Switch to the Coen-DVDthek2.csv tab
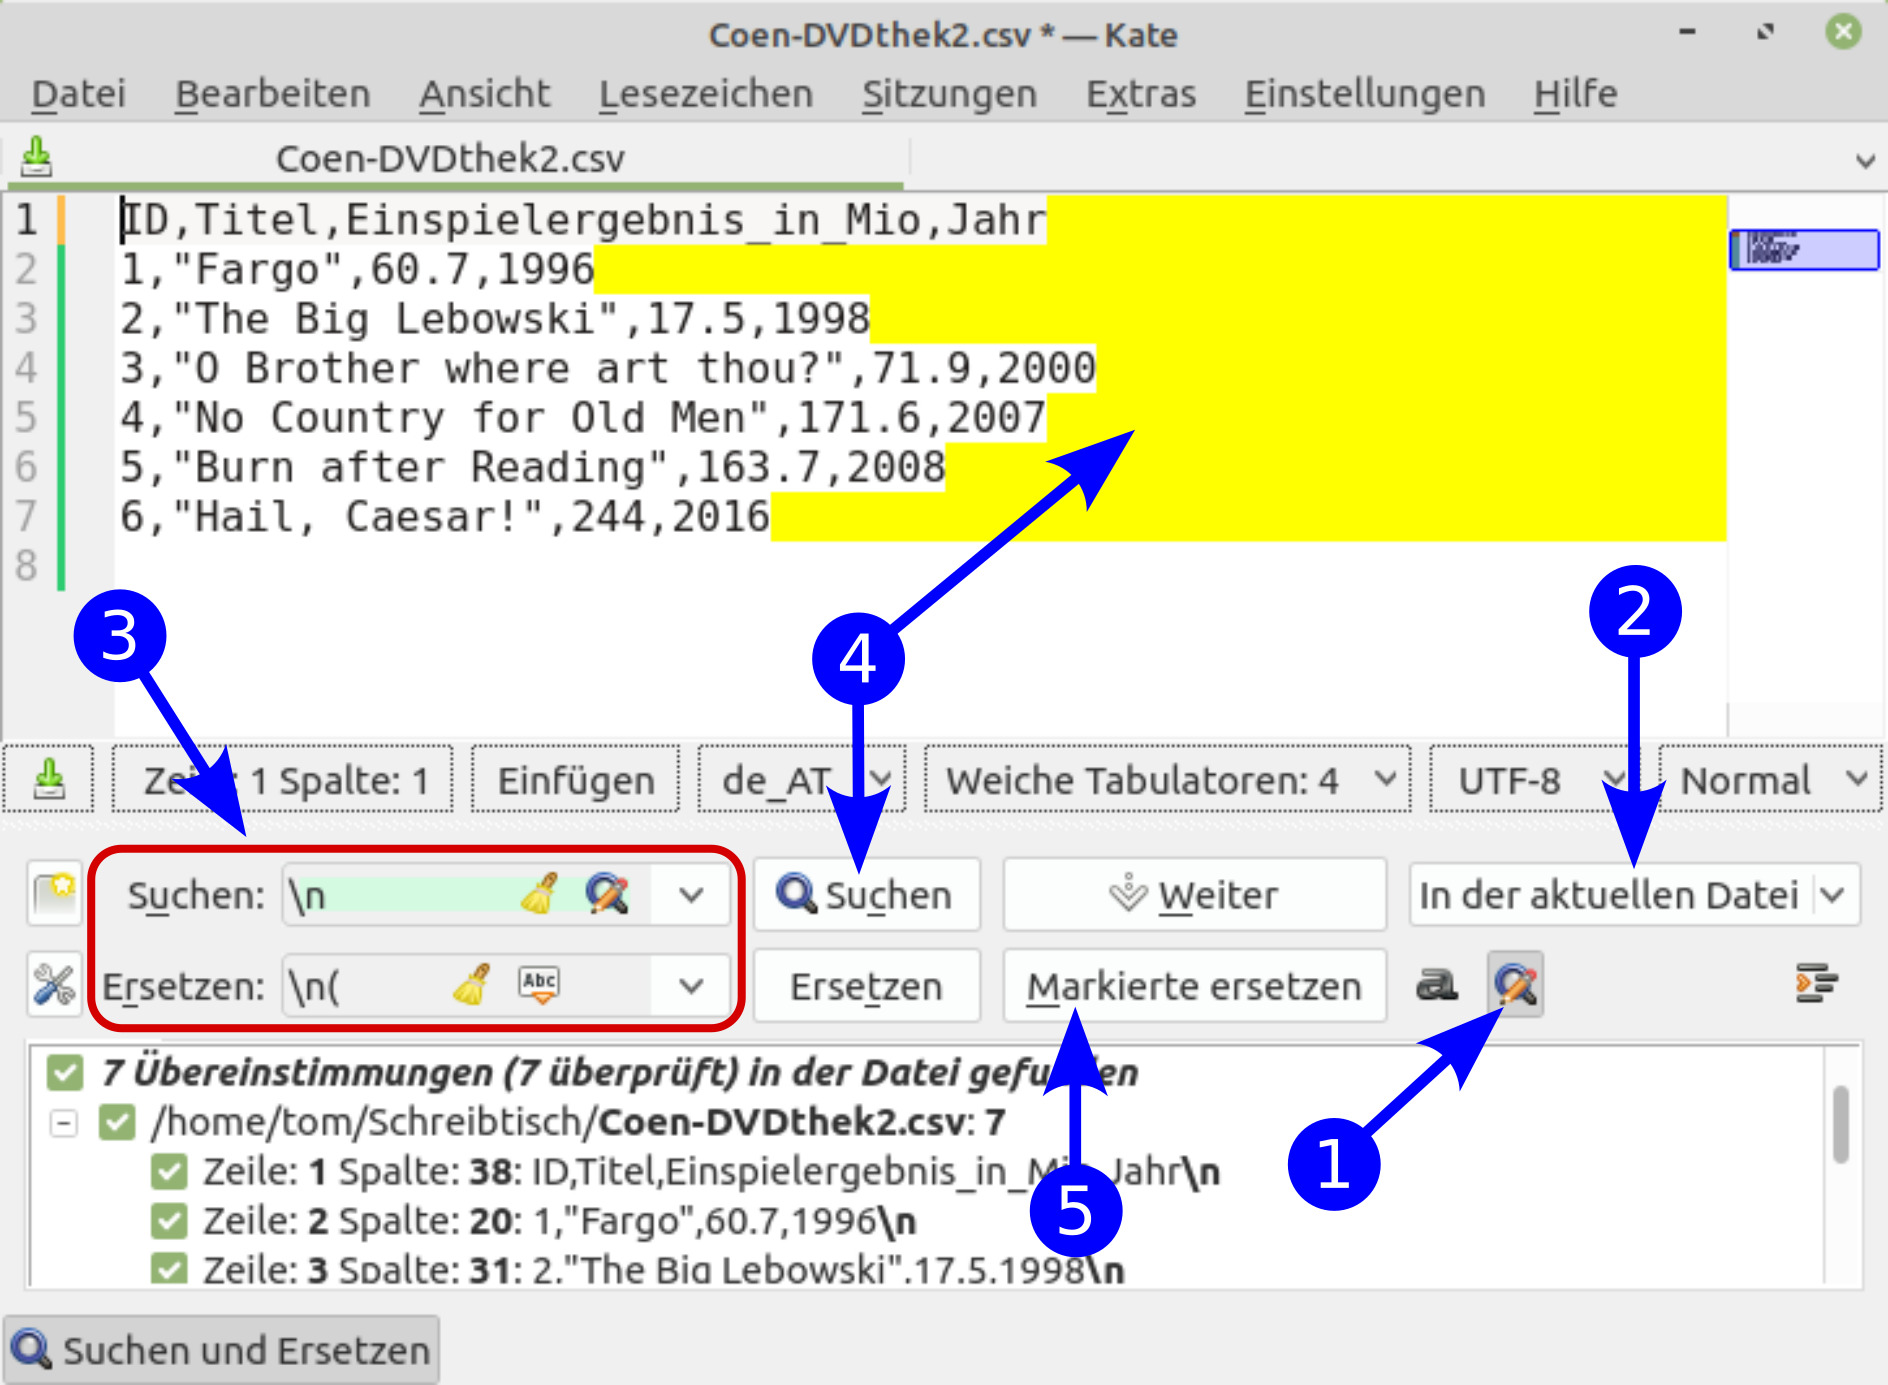Screen dimensions: 1888x1385 tap(450, 157)
